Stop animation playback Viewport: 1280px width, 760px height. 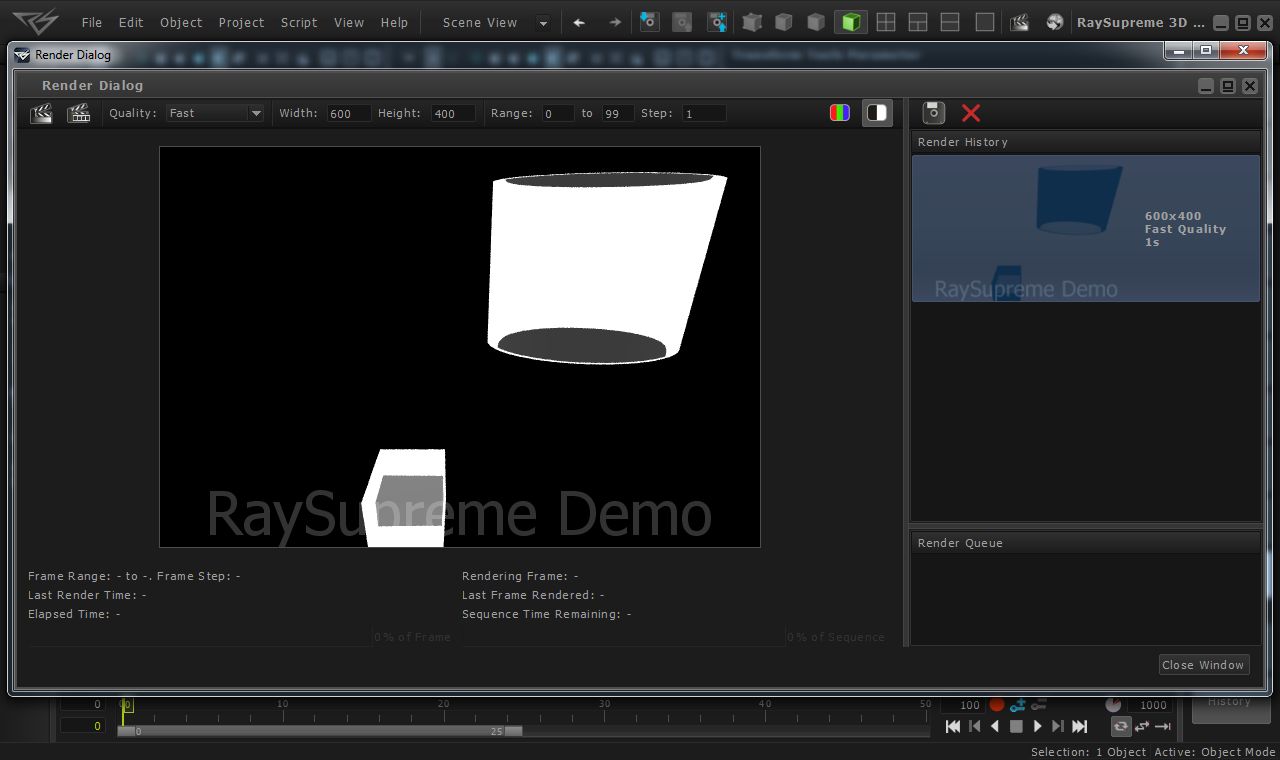tap(1016, 727)
